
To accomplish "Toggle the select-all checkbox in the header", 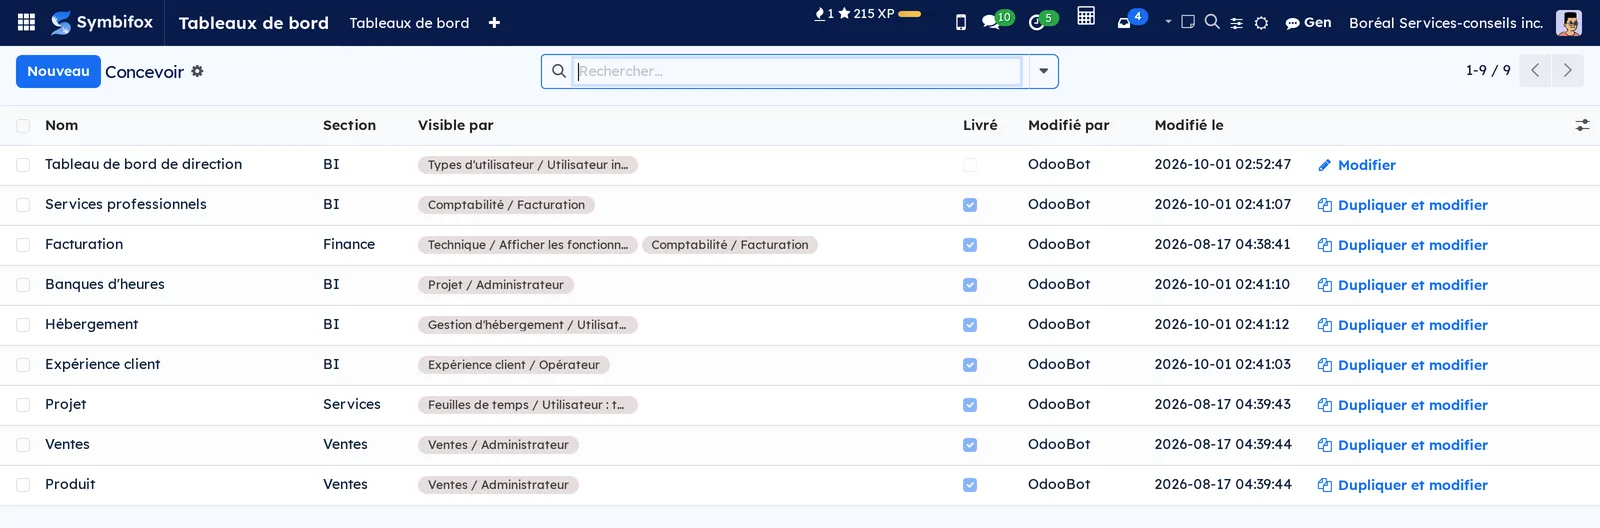I will coord(23,126).
